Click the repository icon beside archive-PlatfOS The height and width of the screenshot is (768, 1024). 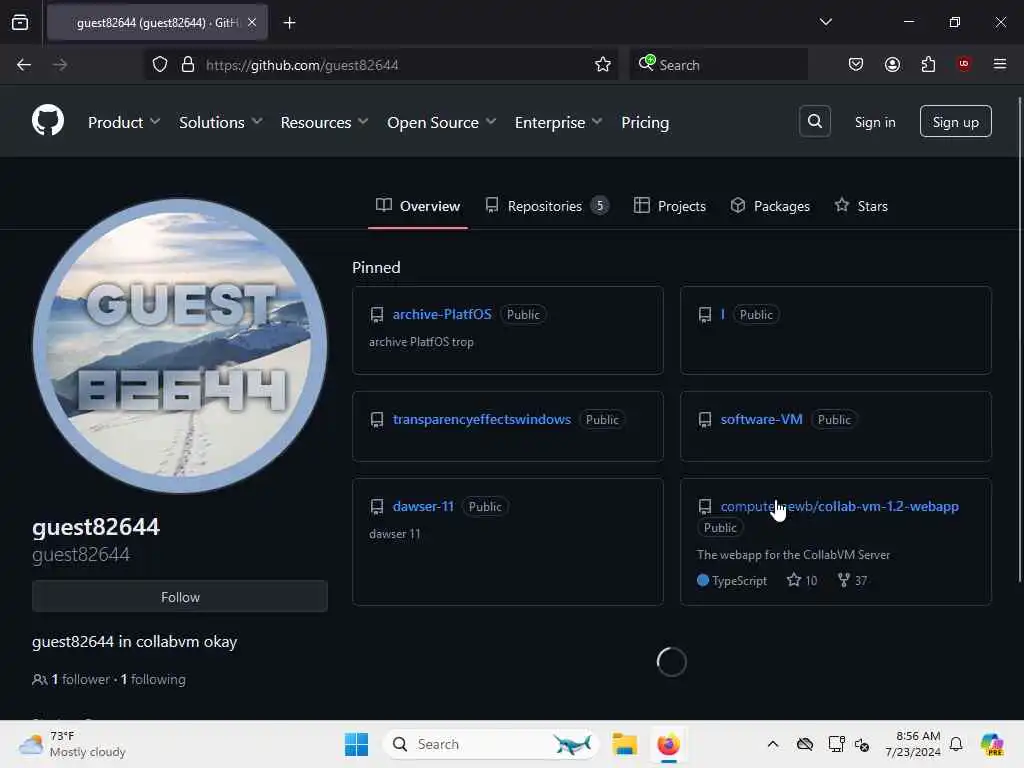point(377,315)
